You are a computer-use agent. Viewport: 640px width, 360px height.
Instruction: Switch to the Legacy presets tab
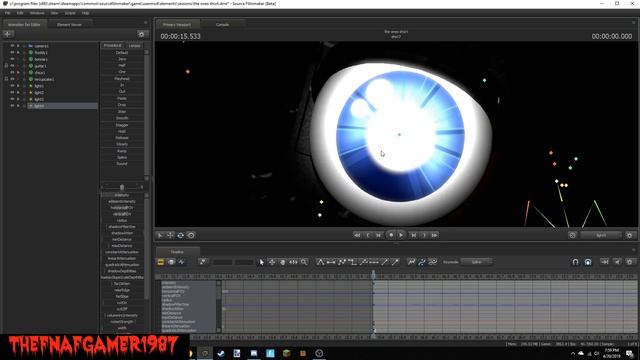tap(134, 45)
